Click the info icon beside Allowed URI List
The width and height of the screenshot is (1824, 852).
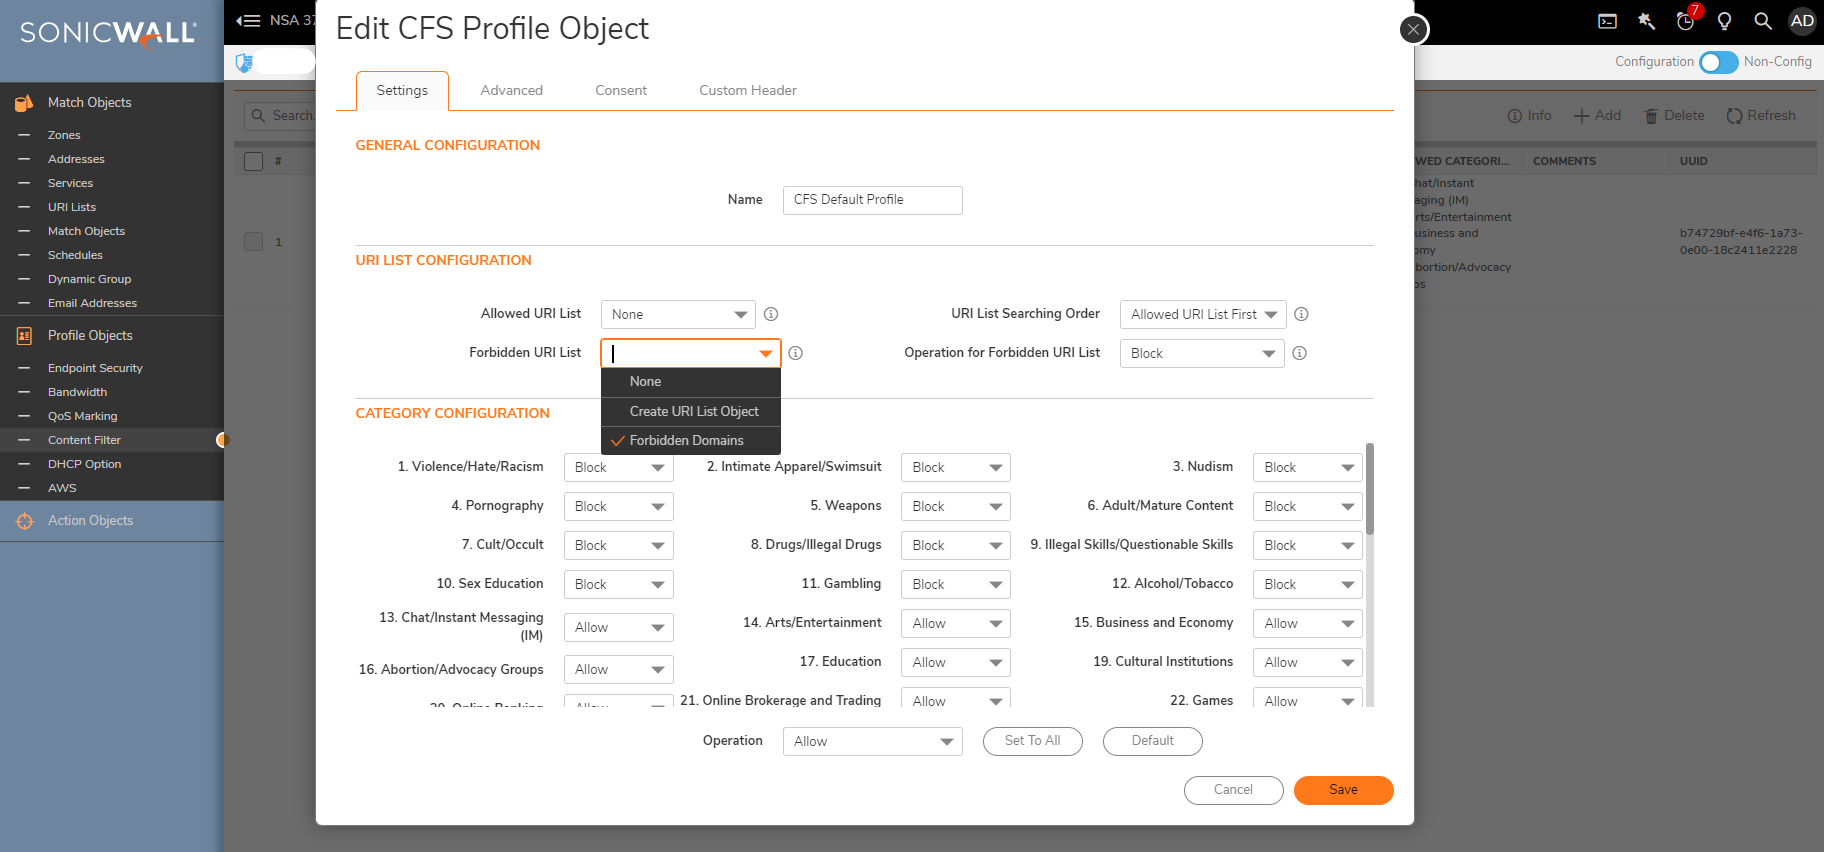[x=771, y=314]
